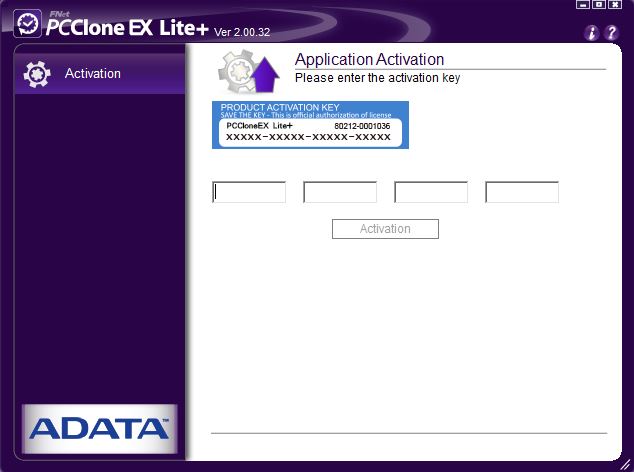Select the Activation gear icon in sidebar
This screenshot has width=634, height=472.
(x=37, y=74)
